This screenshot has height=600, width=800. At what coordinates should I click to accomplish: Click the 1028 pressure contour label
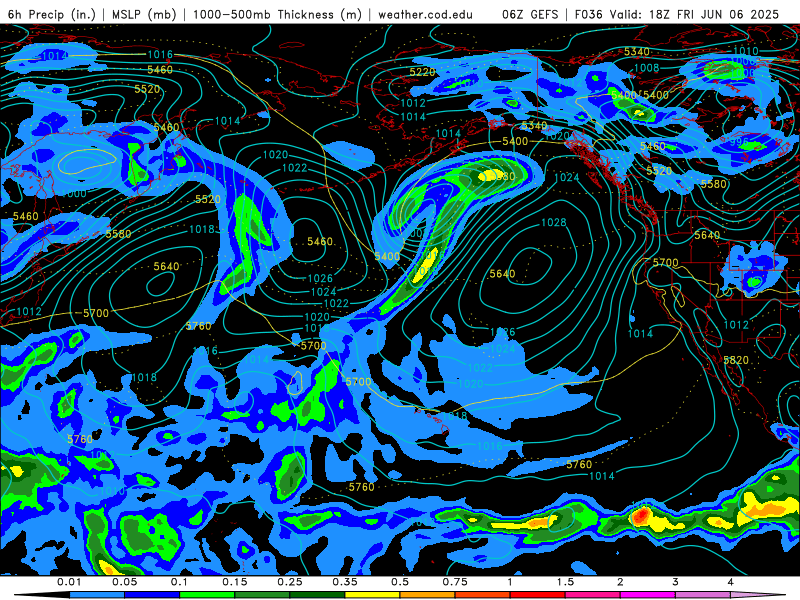(x=554, y=222)
